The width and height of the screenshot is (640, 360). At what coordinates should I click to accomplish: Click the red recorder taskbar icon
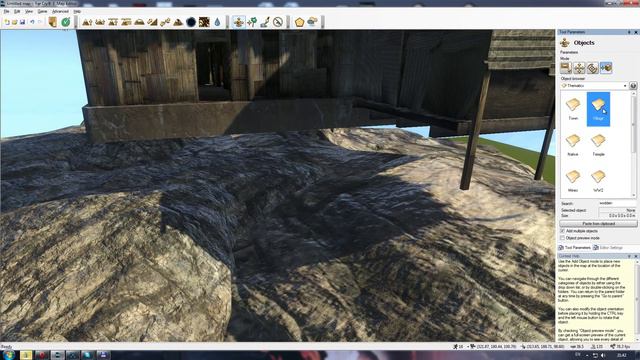click(42, 355)
